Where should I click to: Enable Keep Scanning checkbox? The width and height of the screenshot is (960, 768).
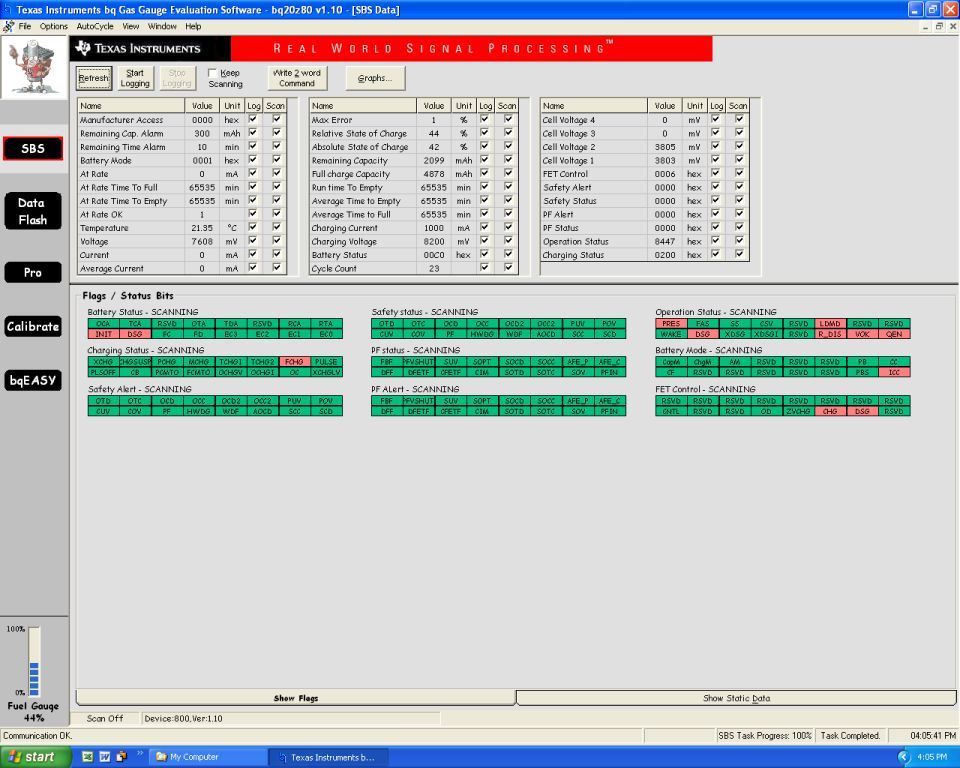212,73
